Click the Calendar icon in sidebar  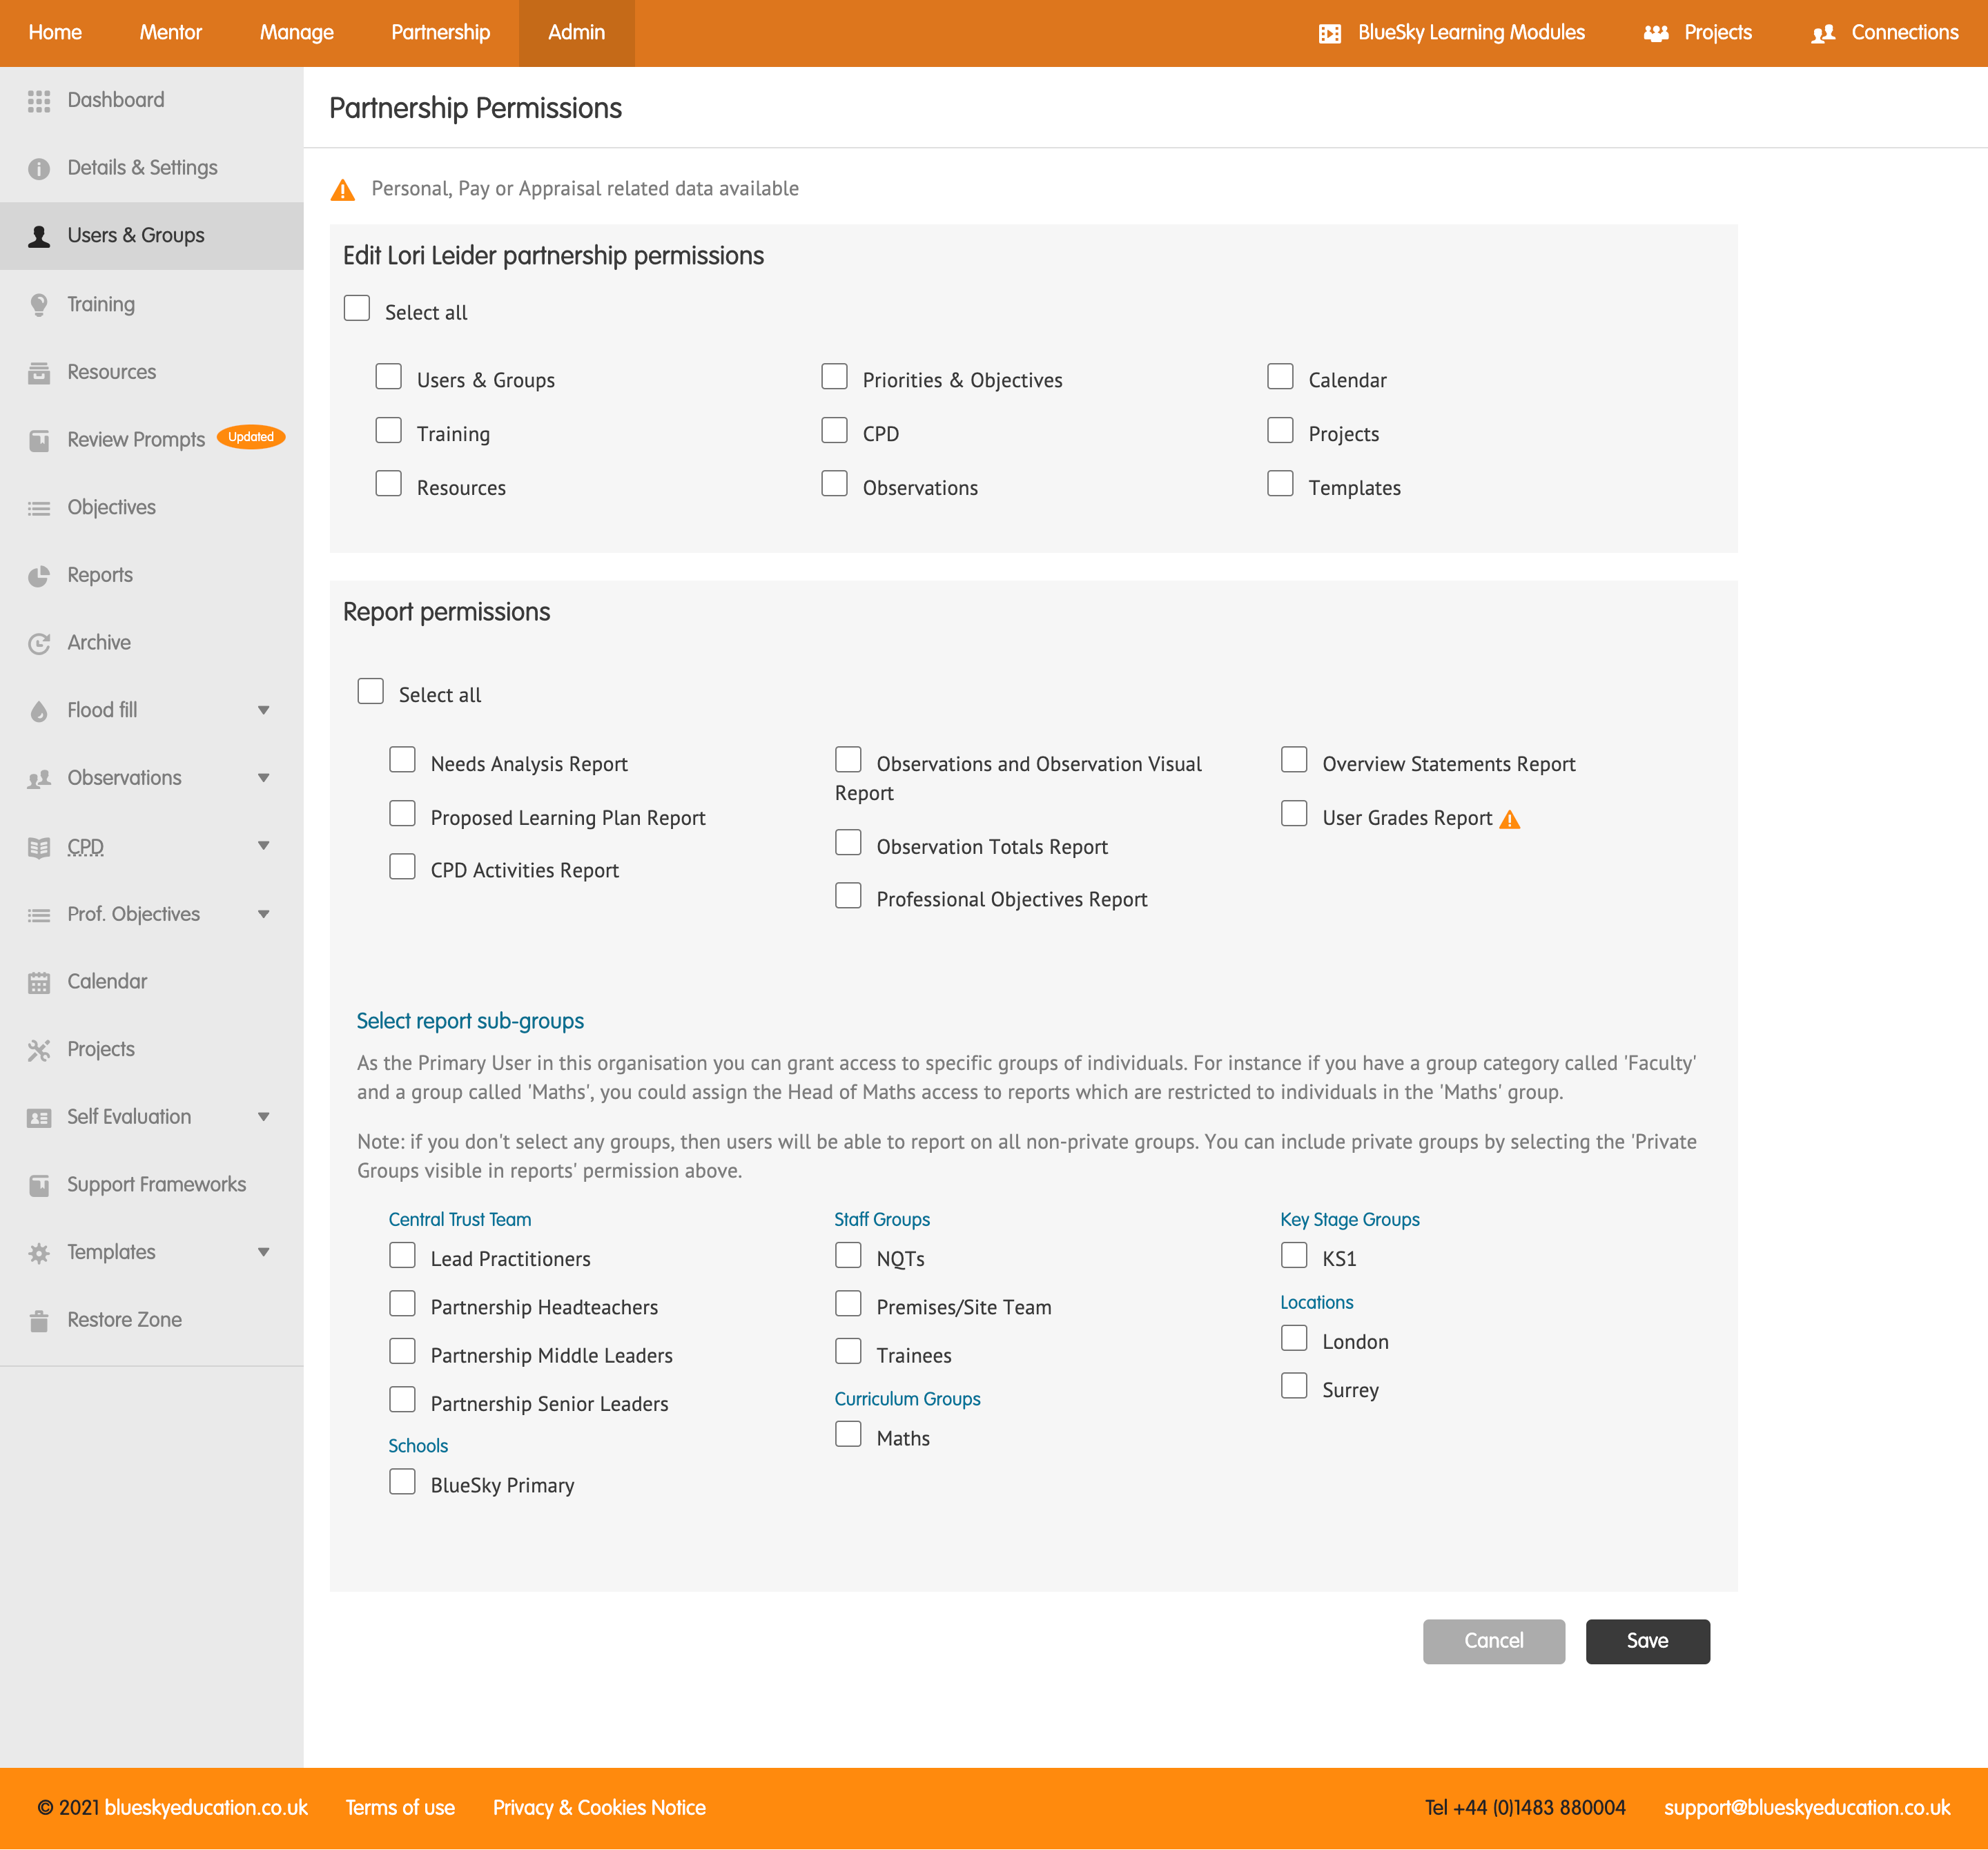(x=39, y=982)
